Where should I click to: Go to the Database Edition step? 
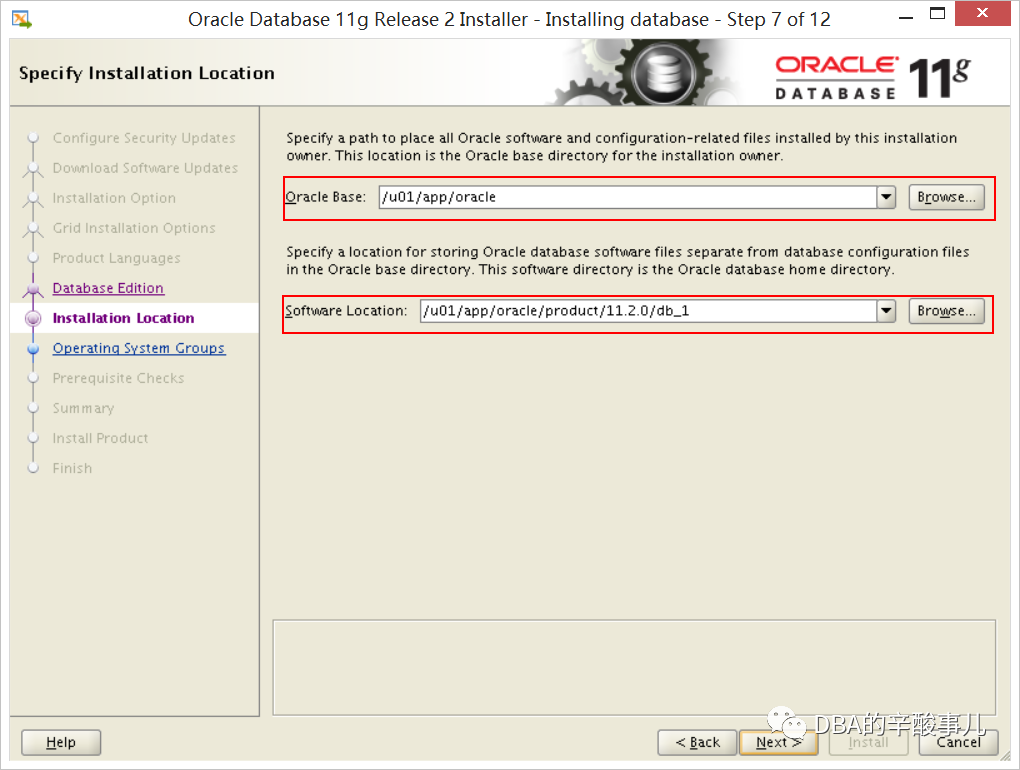click(x=108, y=288)
